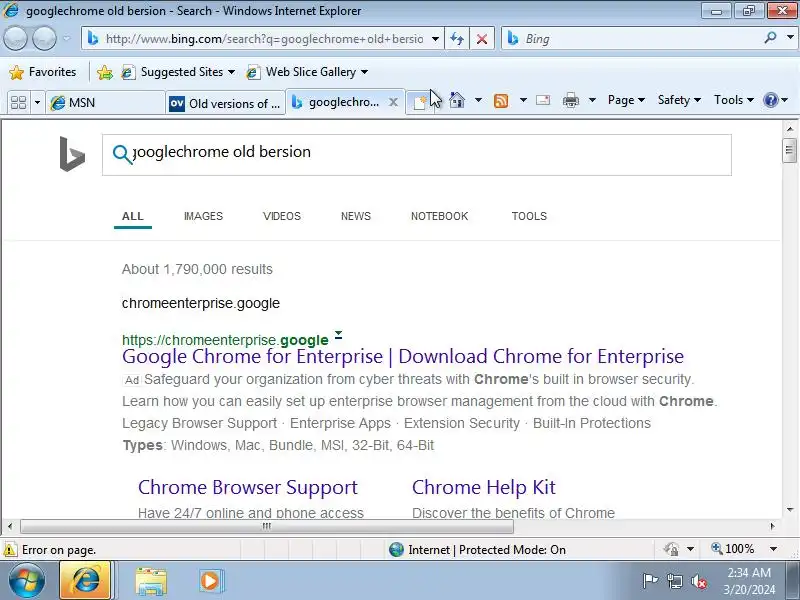Expand the Feeds dropdown arrow
Image resolution: width=800 pixels, height=600 pixels.
(x=523, y=100)
